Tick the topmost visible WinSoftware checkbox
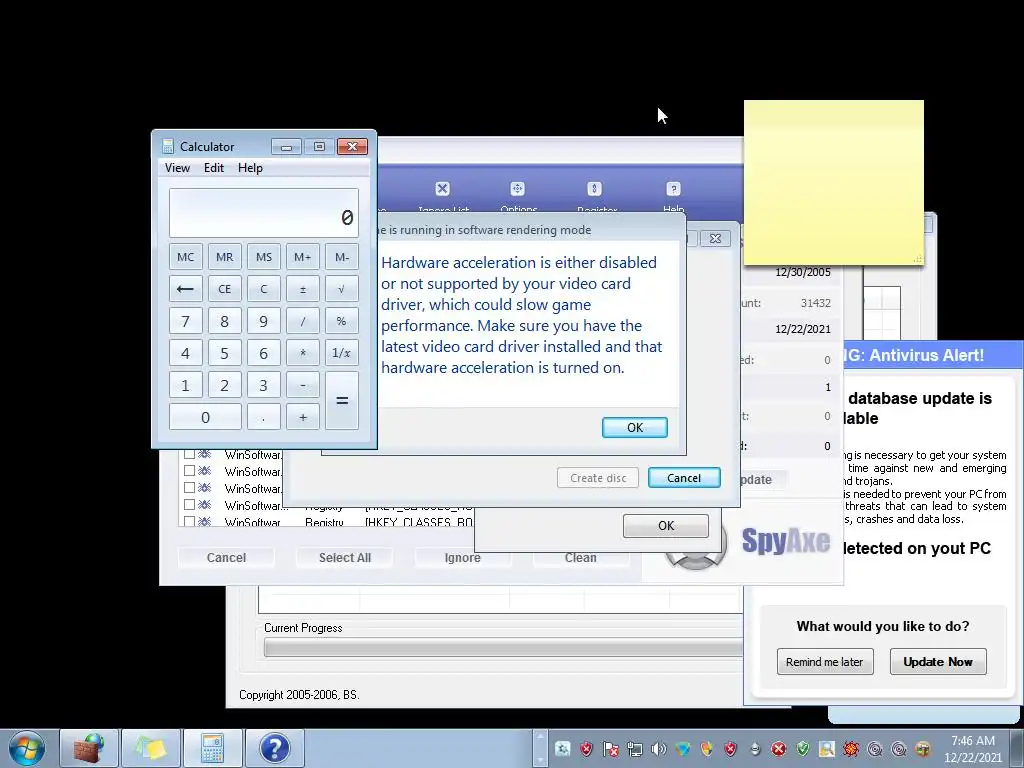 pyautogui.click(x=189, y=454)
